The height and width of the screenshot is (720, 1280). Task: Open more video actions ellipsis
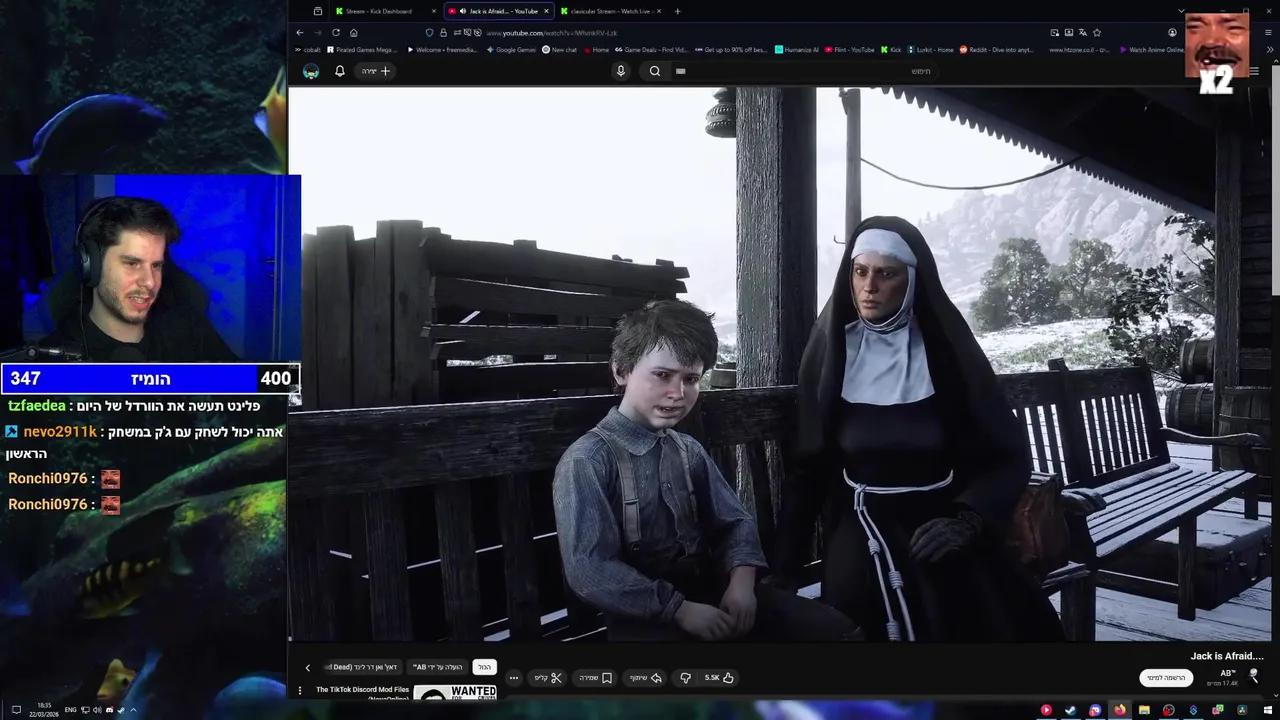tap(514, 678)
